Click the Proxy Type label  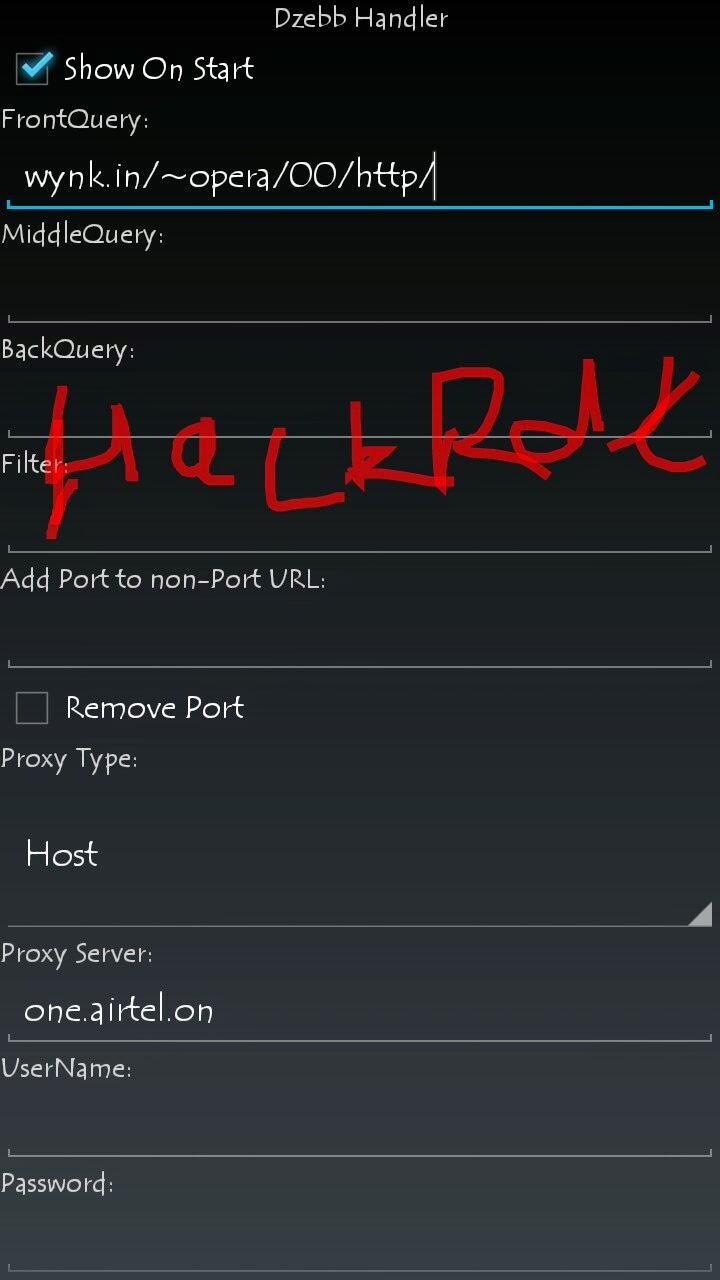click(69, 759)
